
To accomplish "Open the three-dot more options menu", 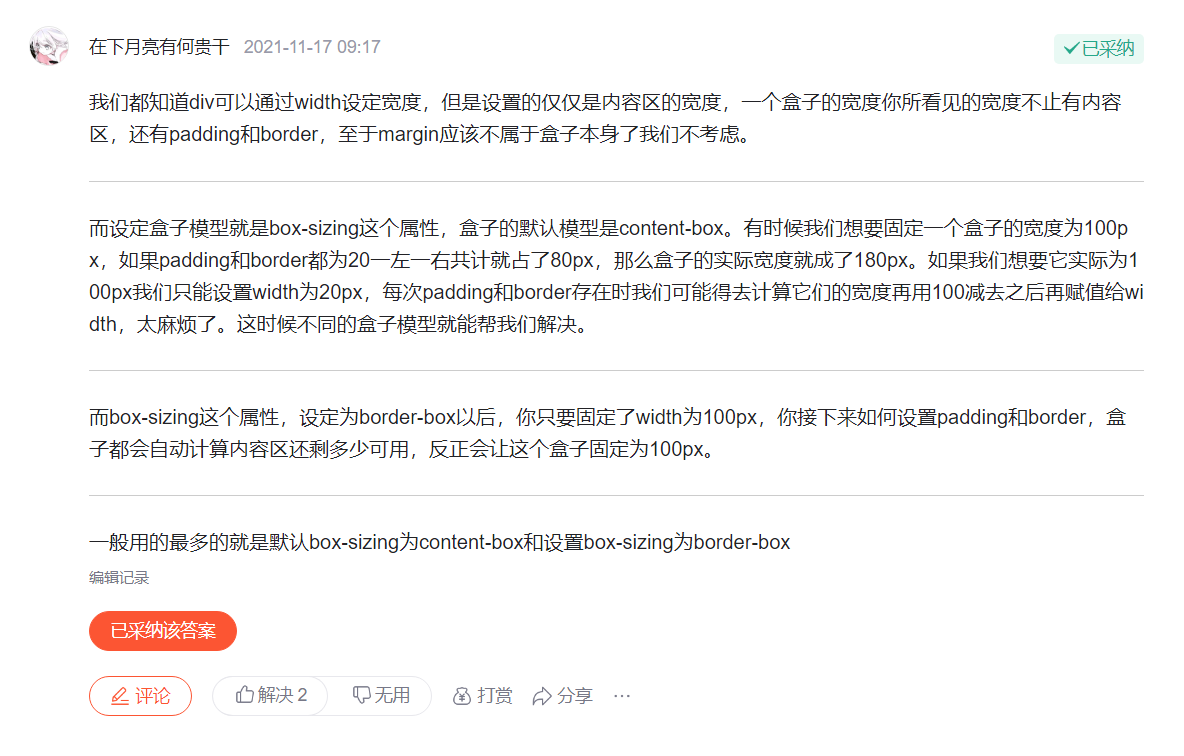I will point(621,696).
